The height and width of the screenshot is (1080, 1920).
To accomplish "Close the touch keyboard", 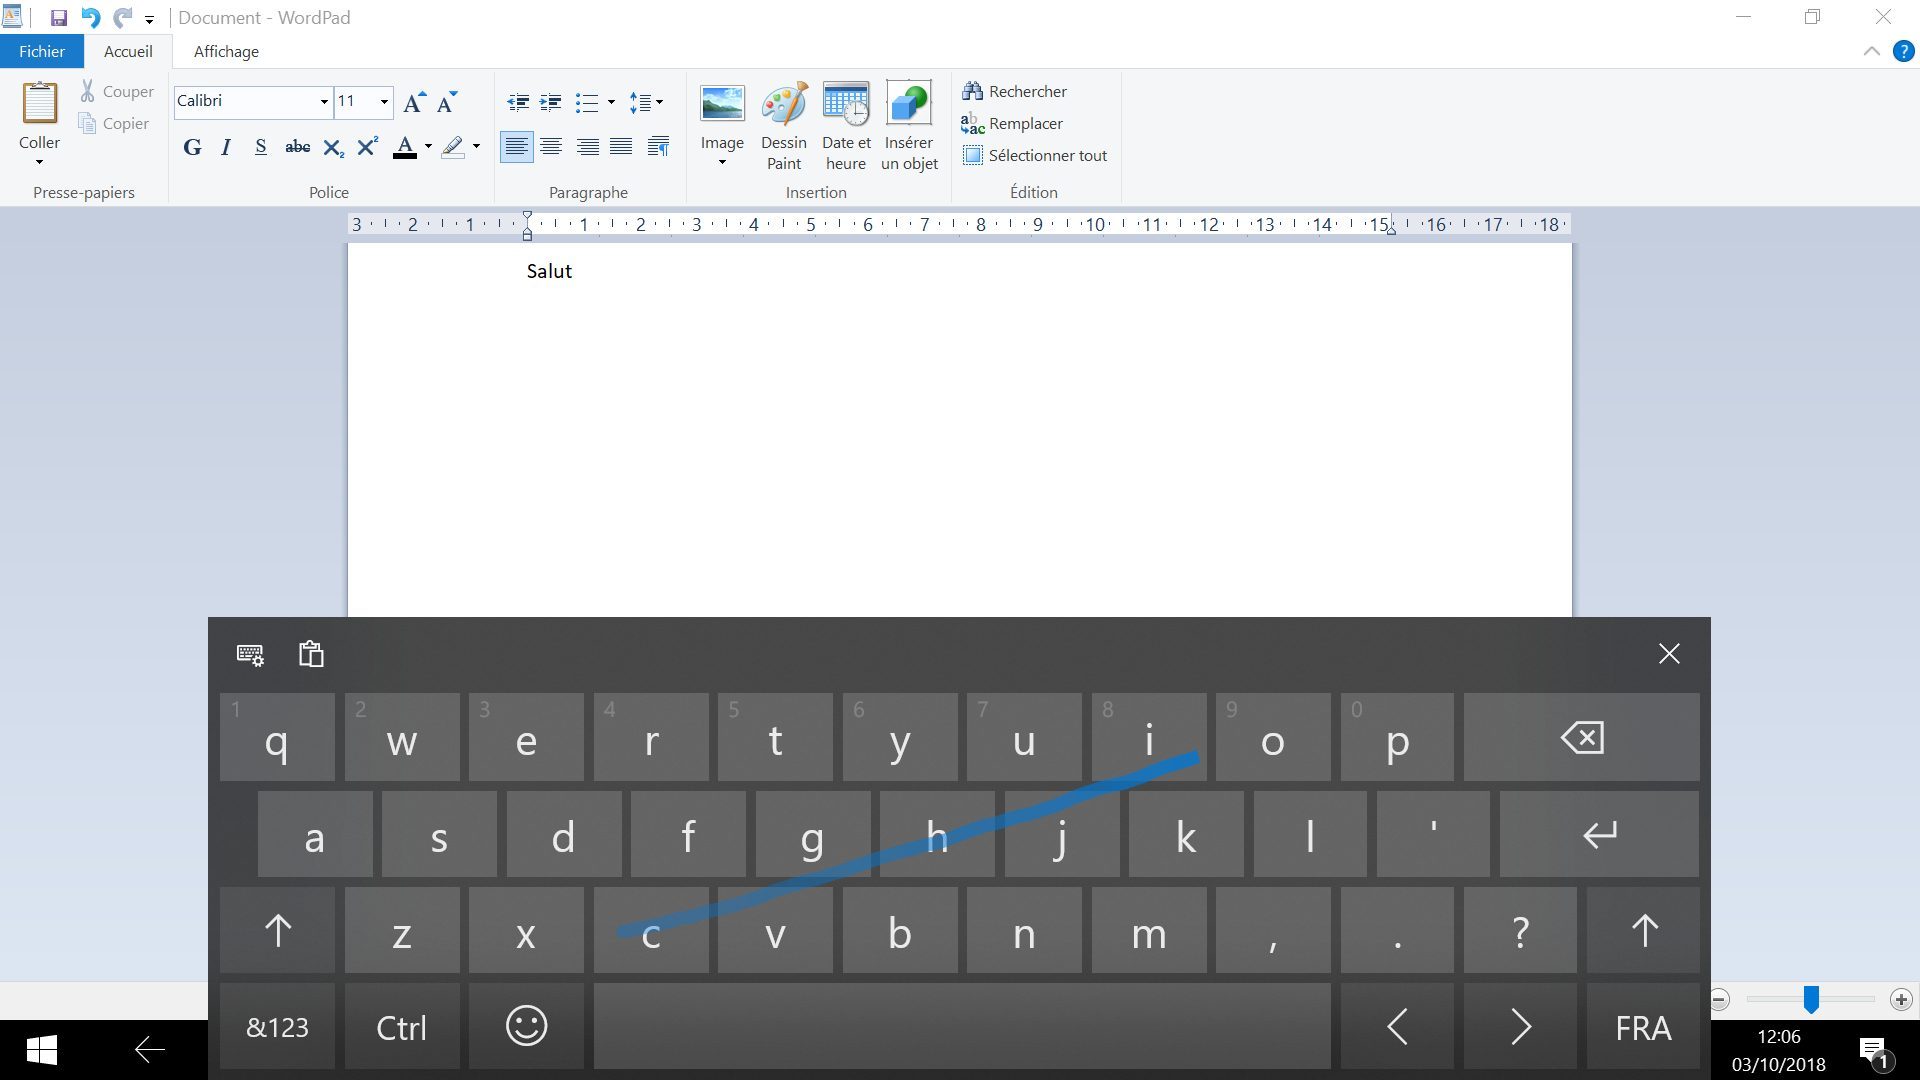I will [x=1669, y=654].
